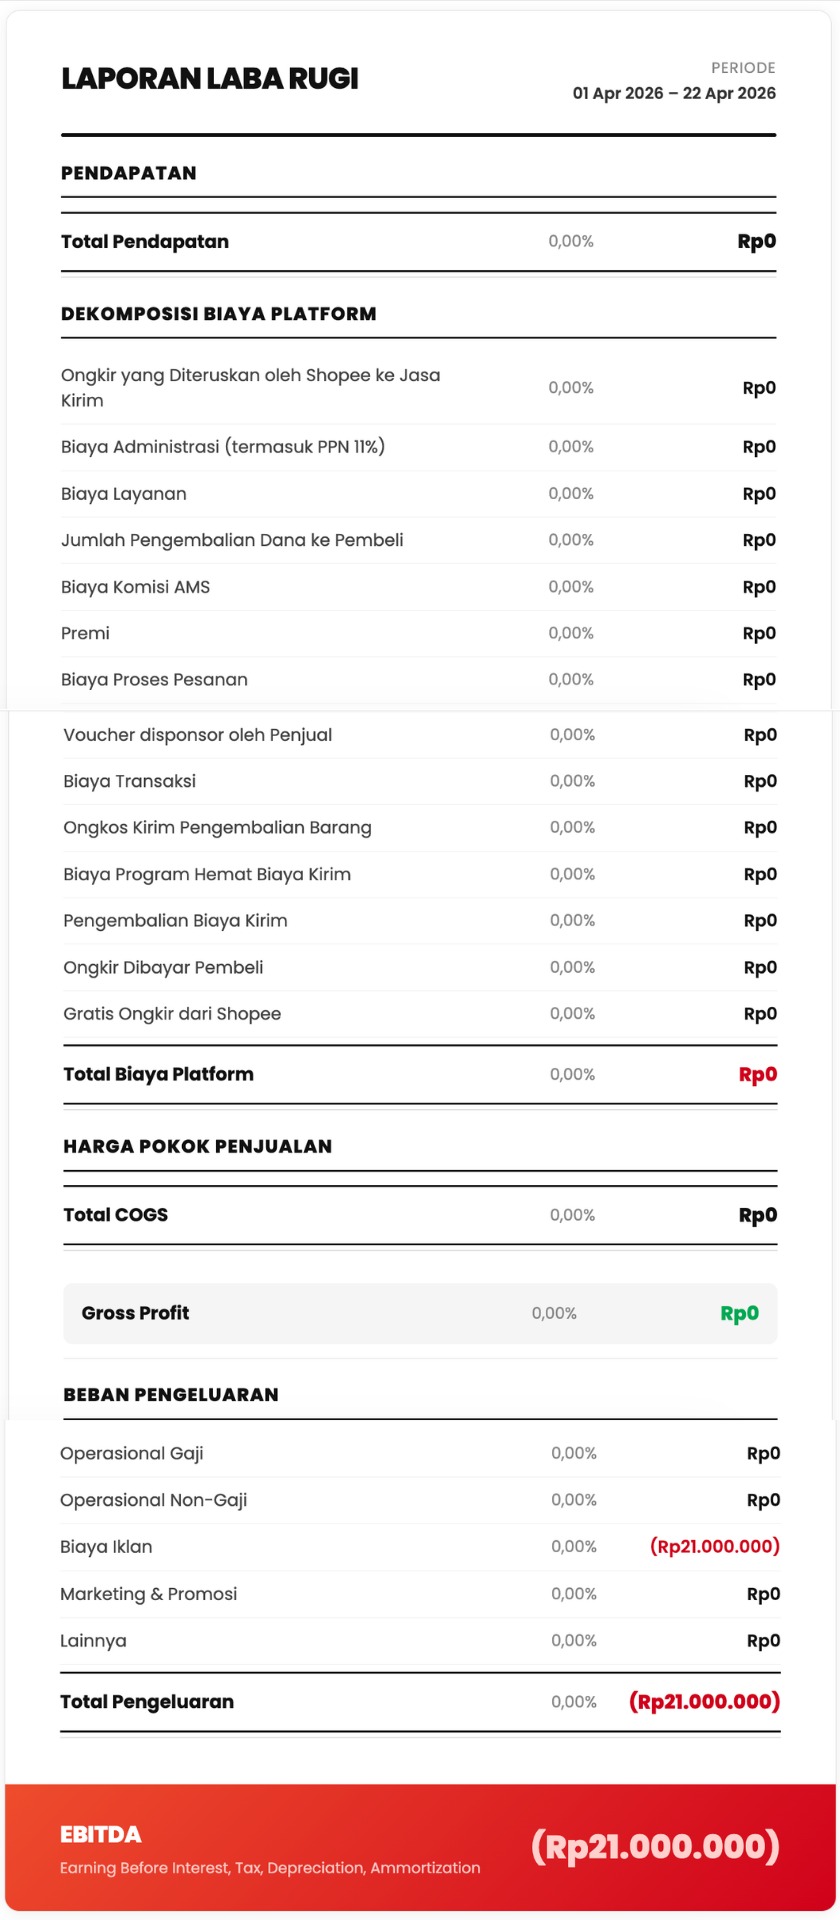This screenshot has height=1920, width=840.
Task: Click the EBITDA heading in red banner
Action: [x=101, y=1834]
